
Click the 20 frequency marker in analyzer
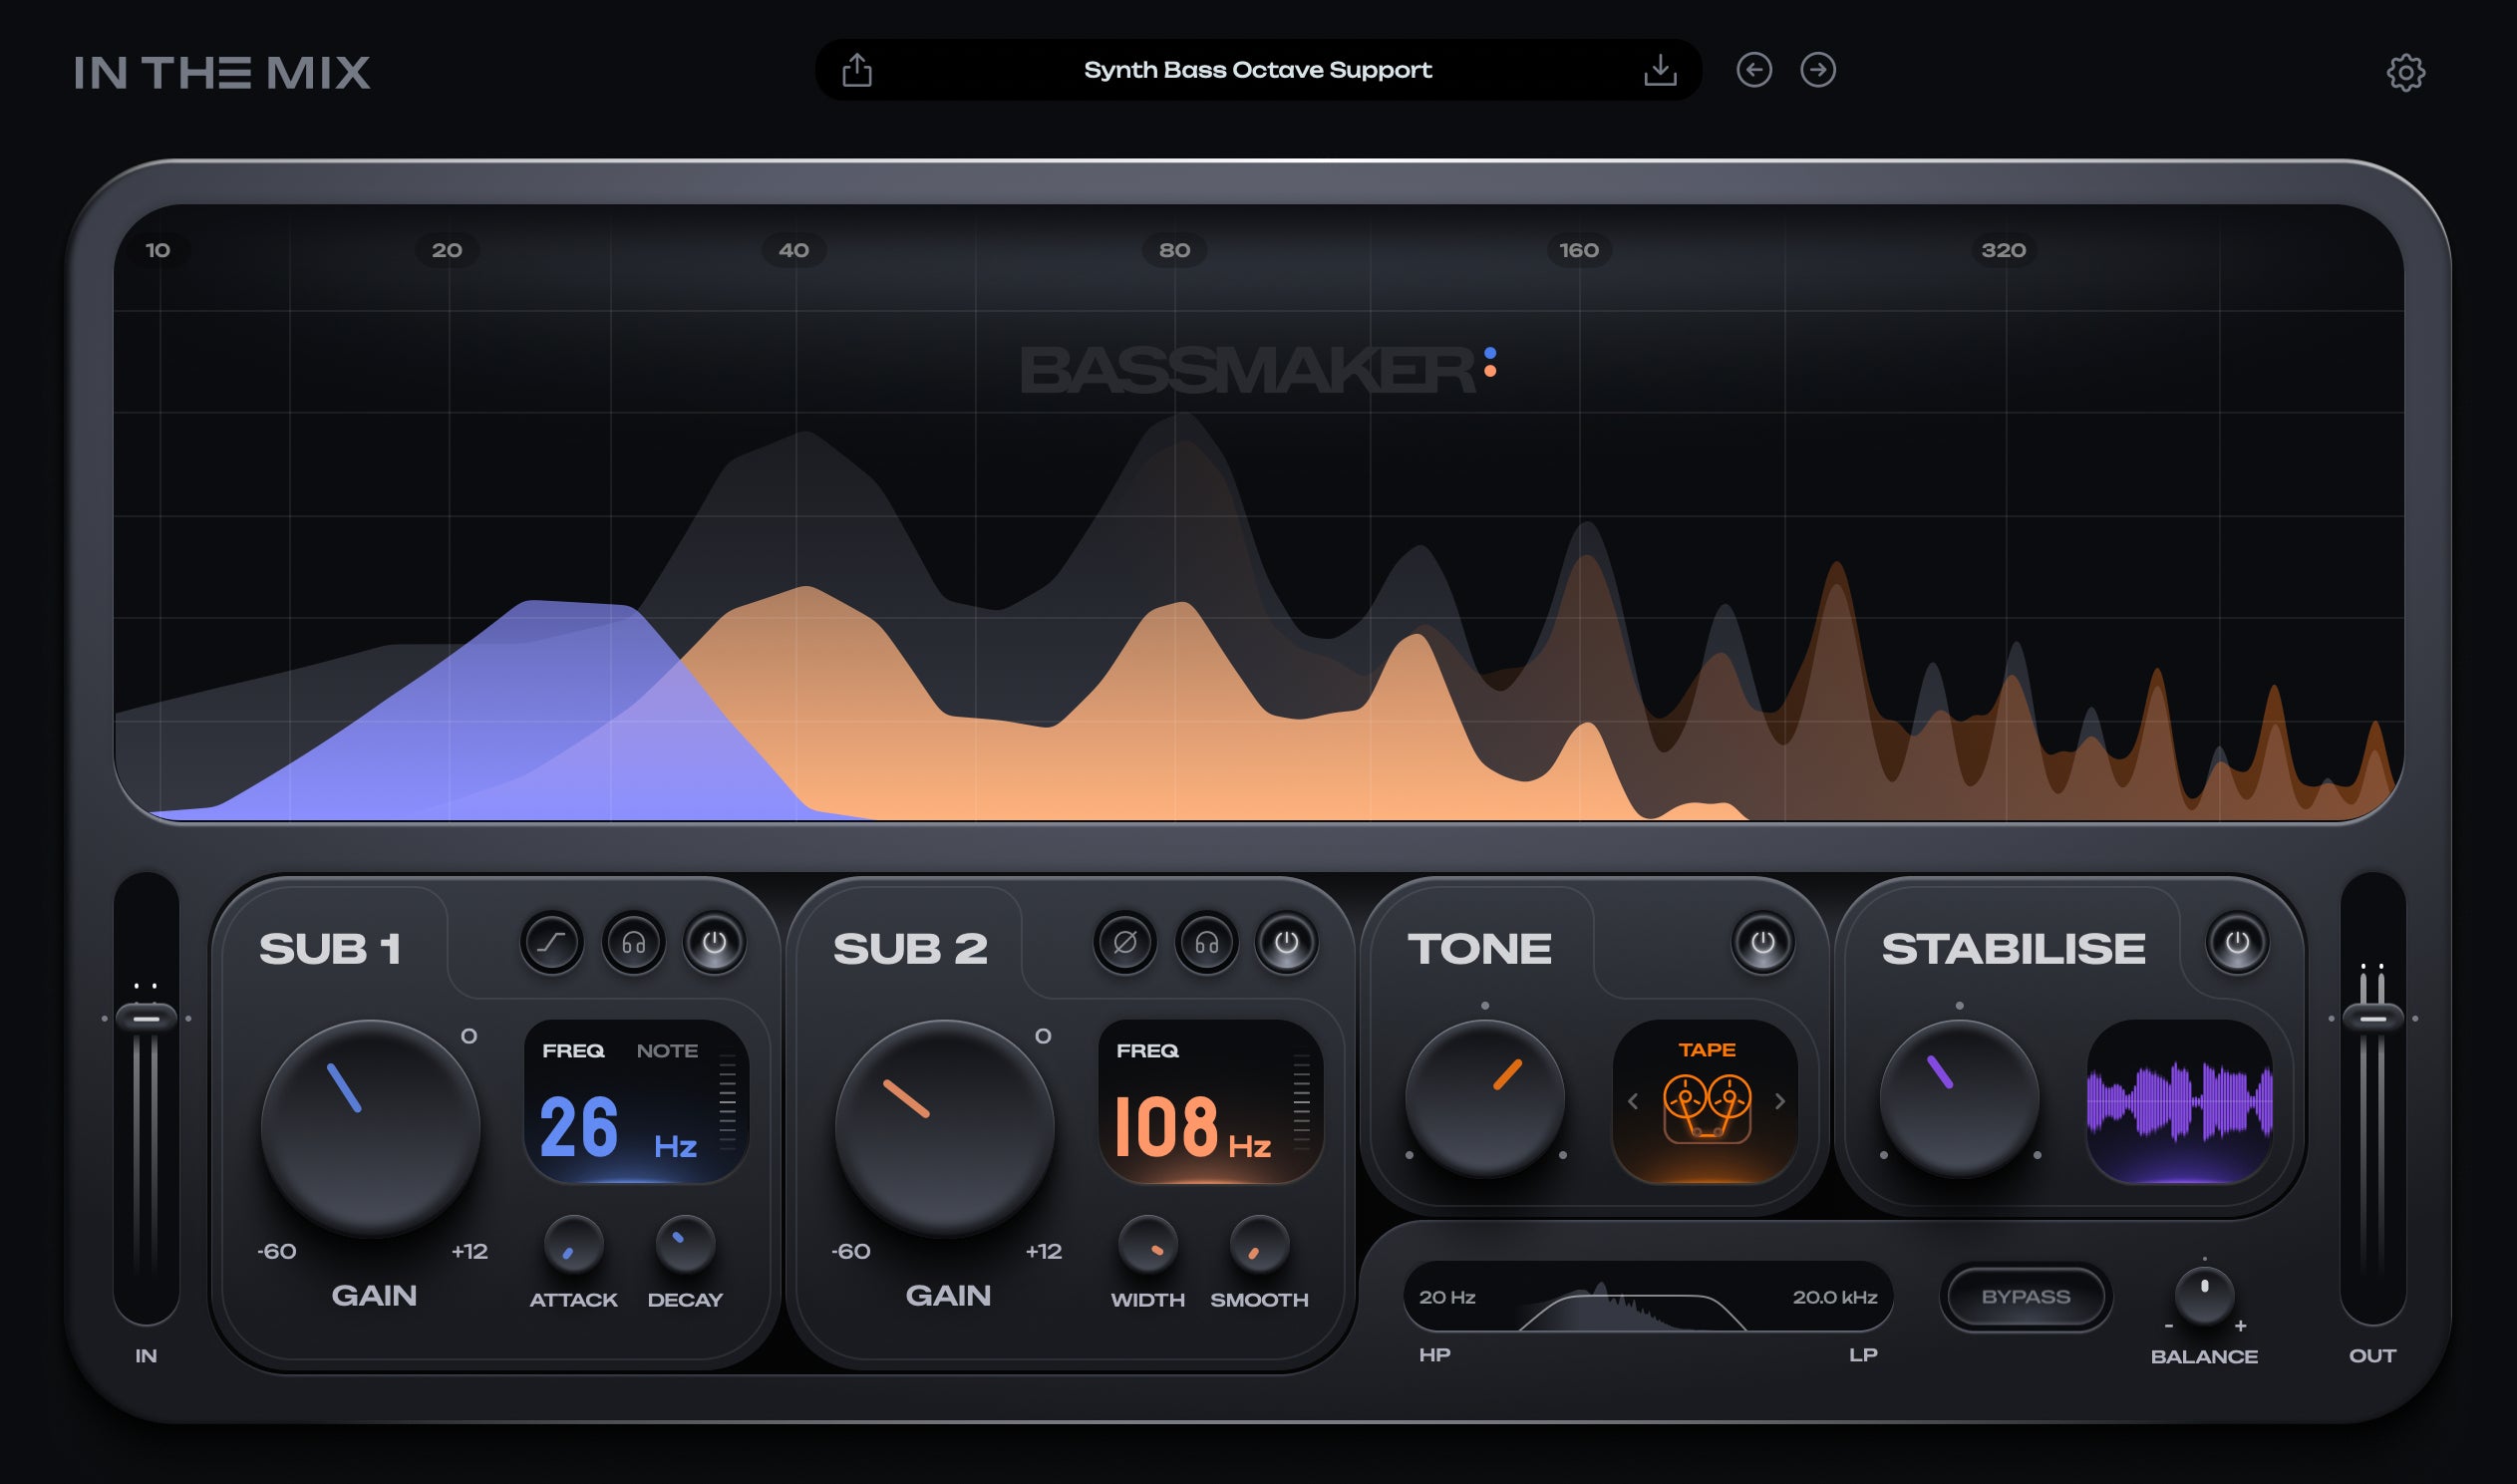pyautogui.click(x=447, y=250)
